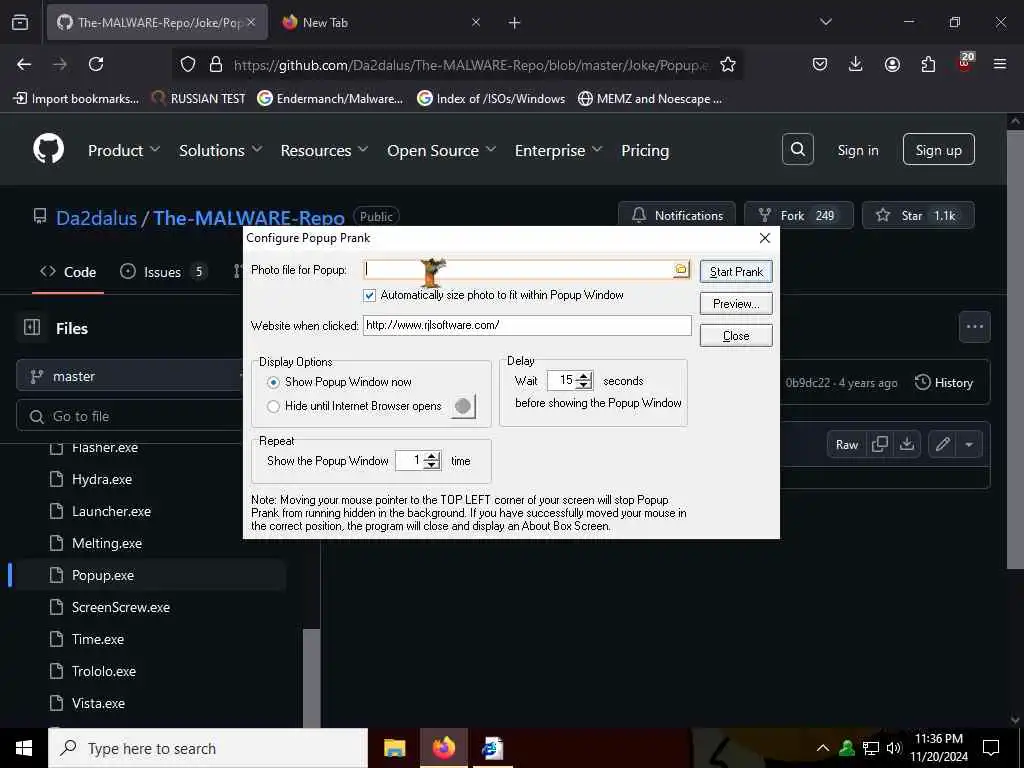Image resolution: width=1024 pixels, height=768 pixels.
Task: View file History link
Action: pos(944,383)
